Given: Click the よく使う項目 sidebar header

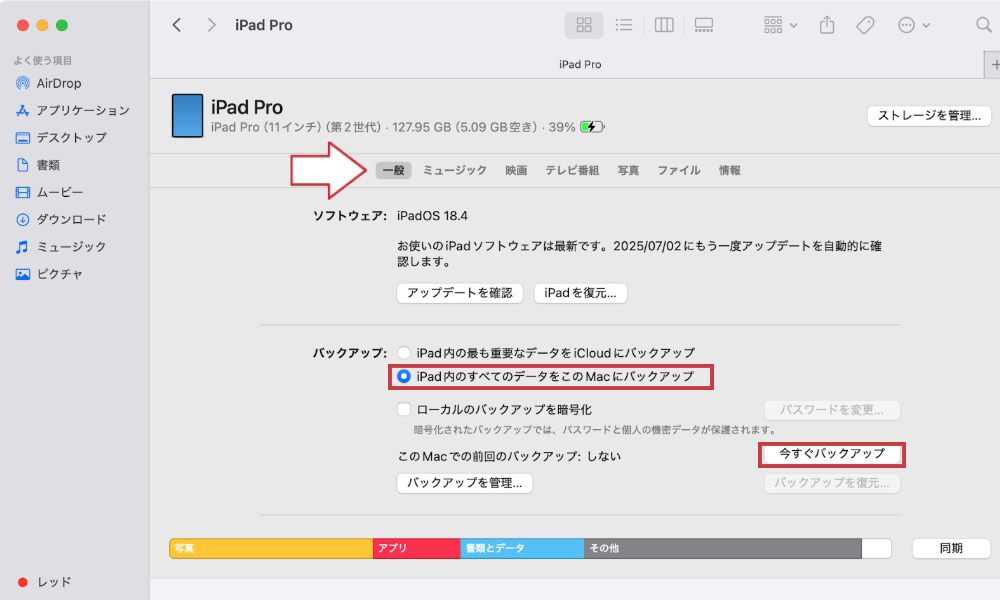Looking at the screenshot, I should click(x=43, y=60).
